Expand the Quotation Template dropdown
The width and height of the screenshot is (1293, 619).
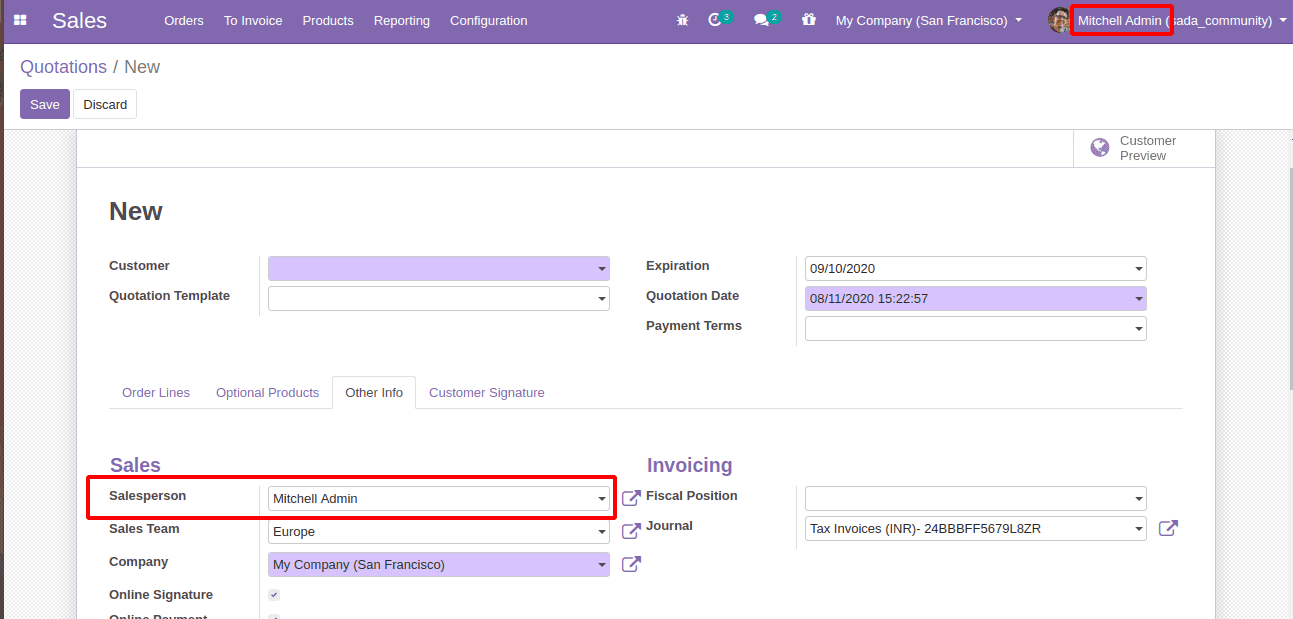point(602,299)
